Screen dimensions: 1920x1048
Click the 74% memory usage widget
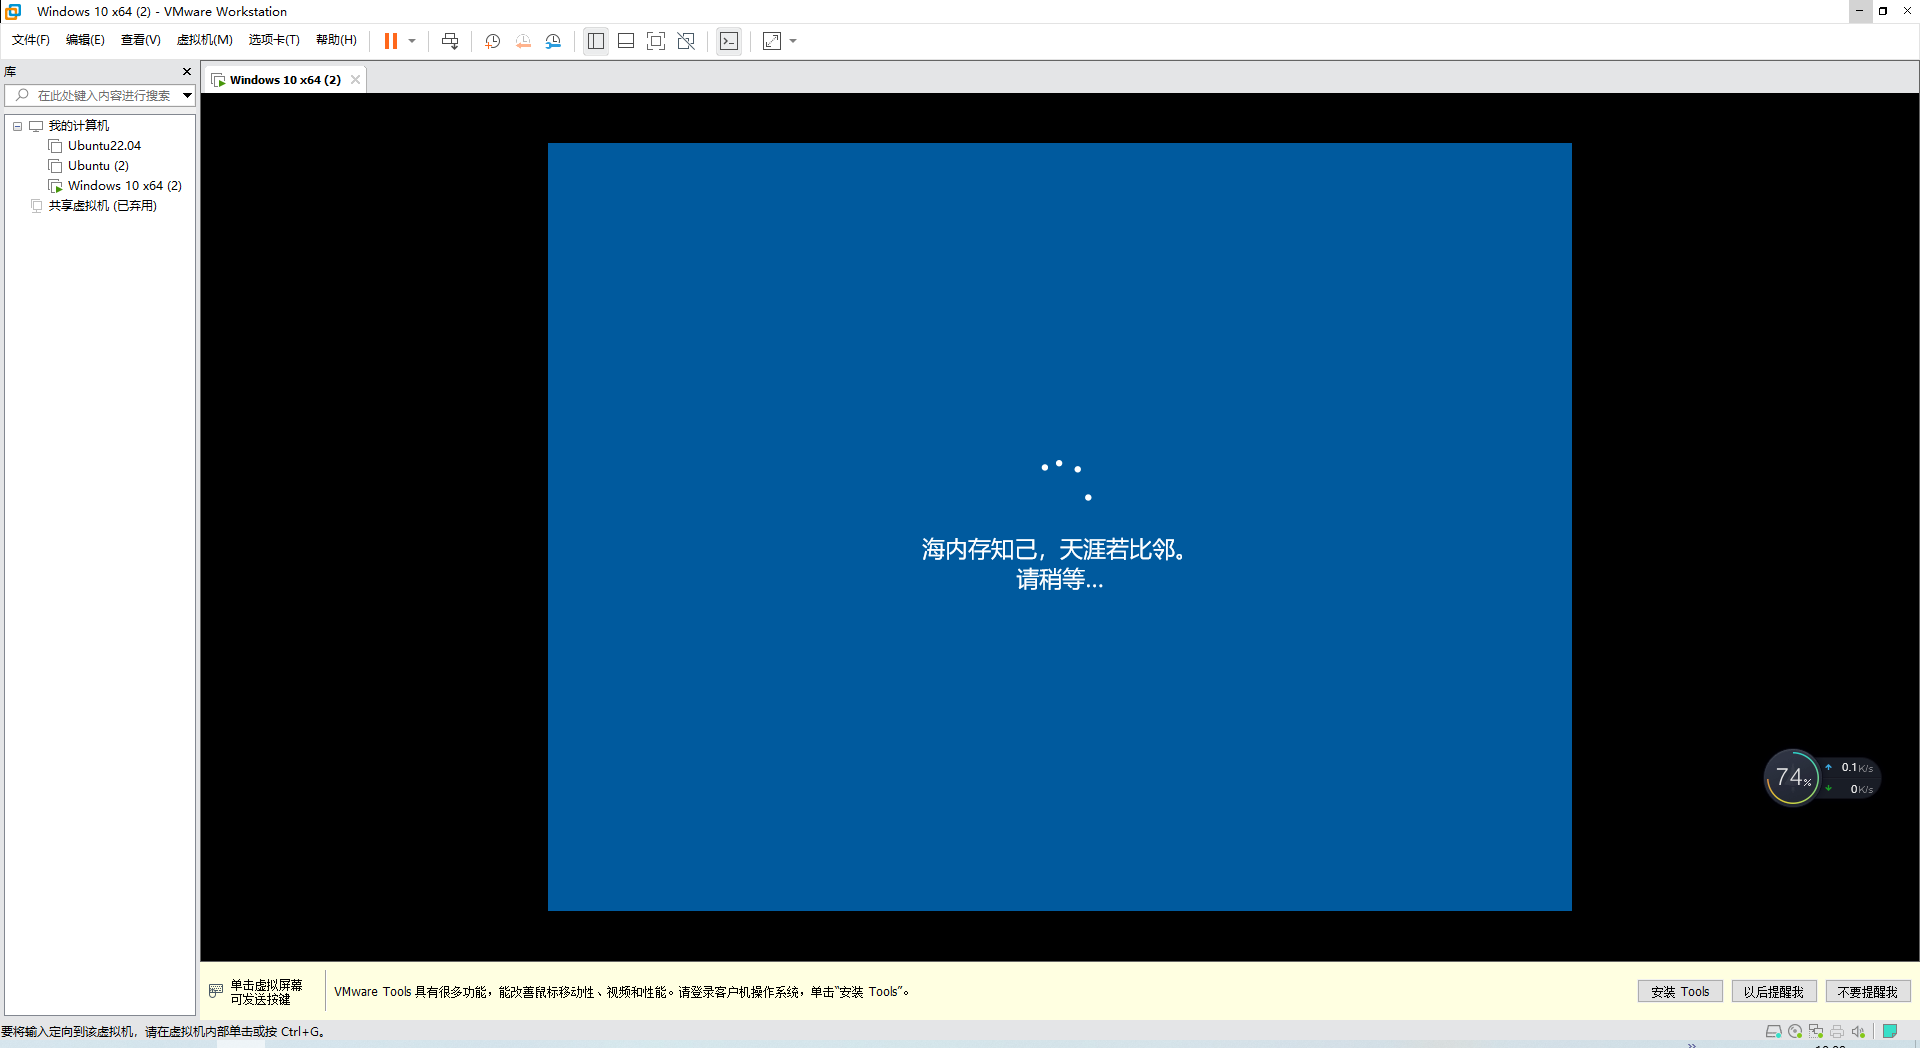(x=1792, y=777)
